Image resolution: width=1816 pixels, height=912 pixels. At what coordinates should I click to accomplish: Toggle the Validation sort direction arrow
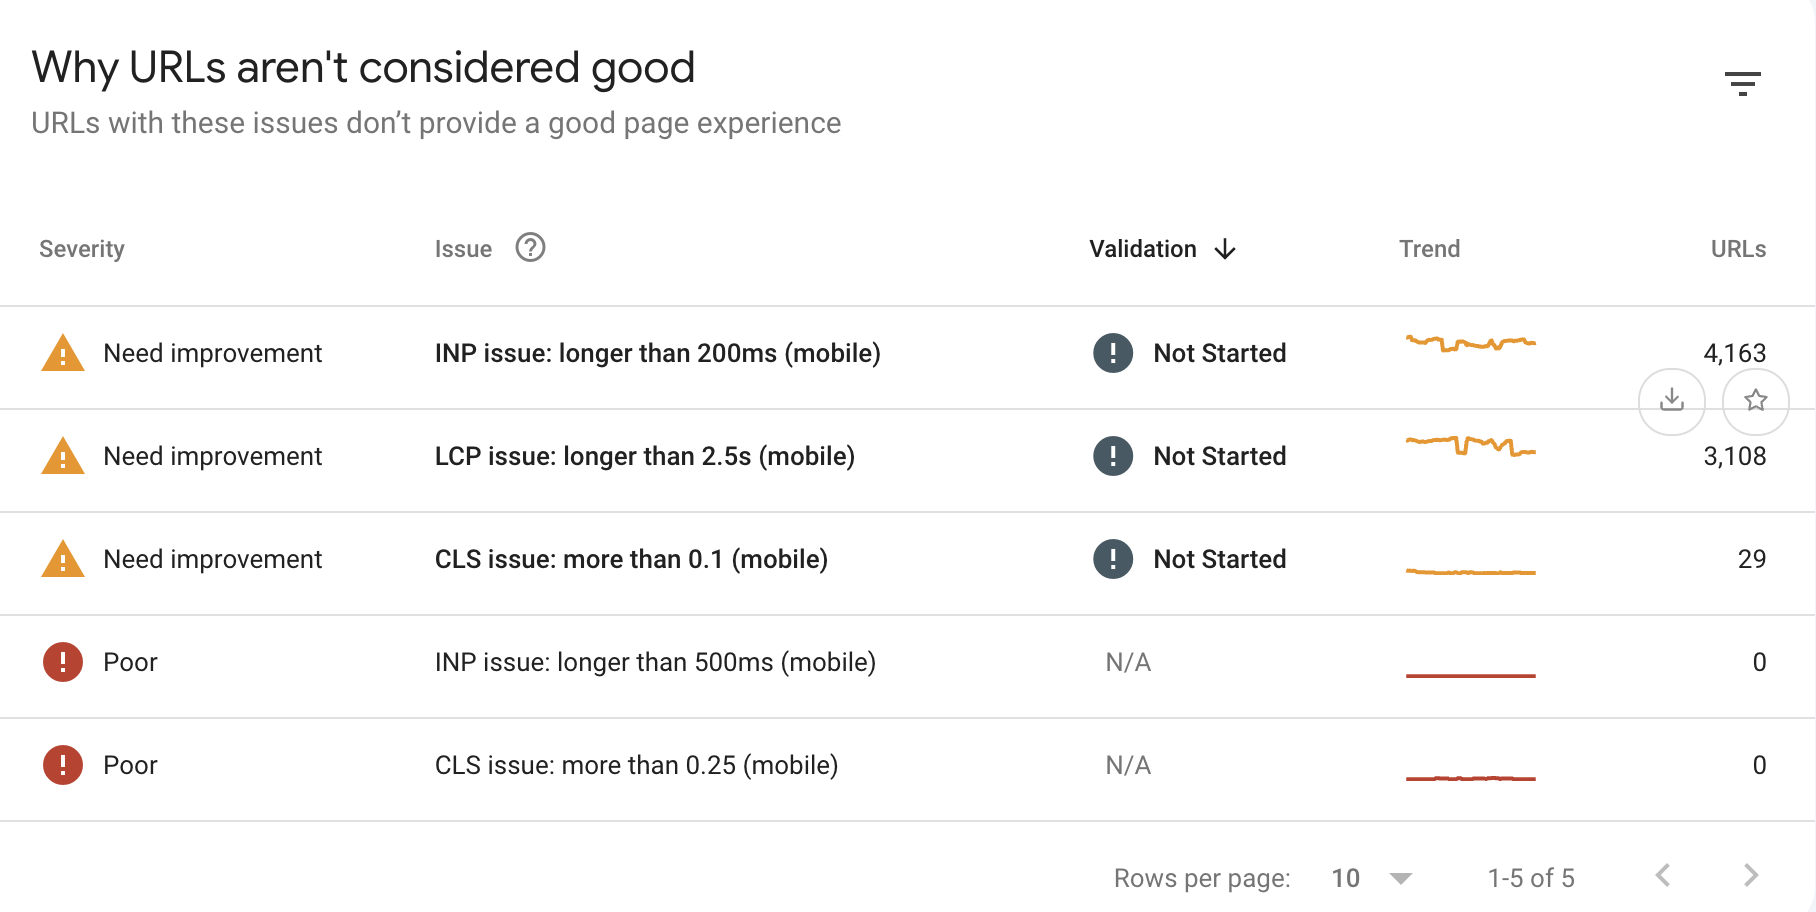point(1226,249)
